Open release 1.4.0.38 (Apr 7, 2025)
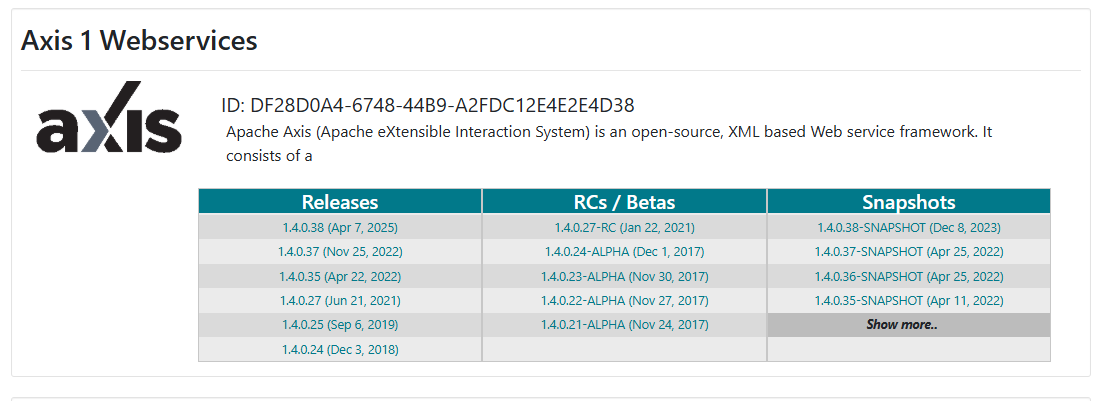This screenshot has height=401, width=1115. click(340, 228)
